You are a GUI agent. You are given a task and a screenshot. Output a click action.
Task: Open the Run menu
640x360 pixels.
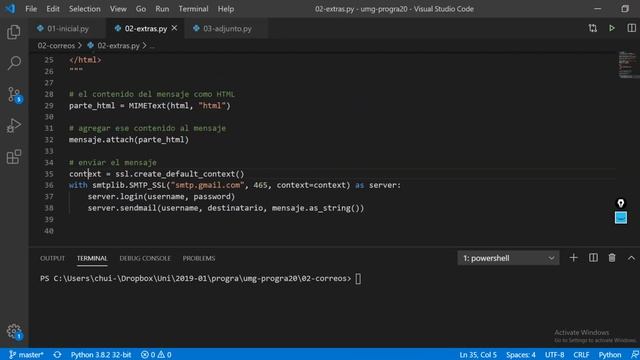point(162,9)
